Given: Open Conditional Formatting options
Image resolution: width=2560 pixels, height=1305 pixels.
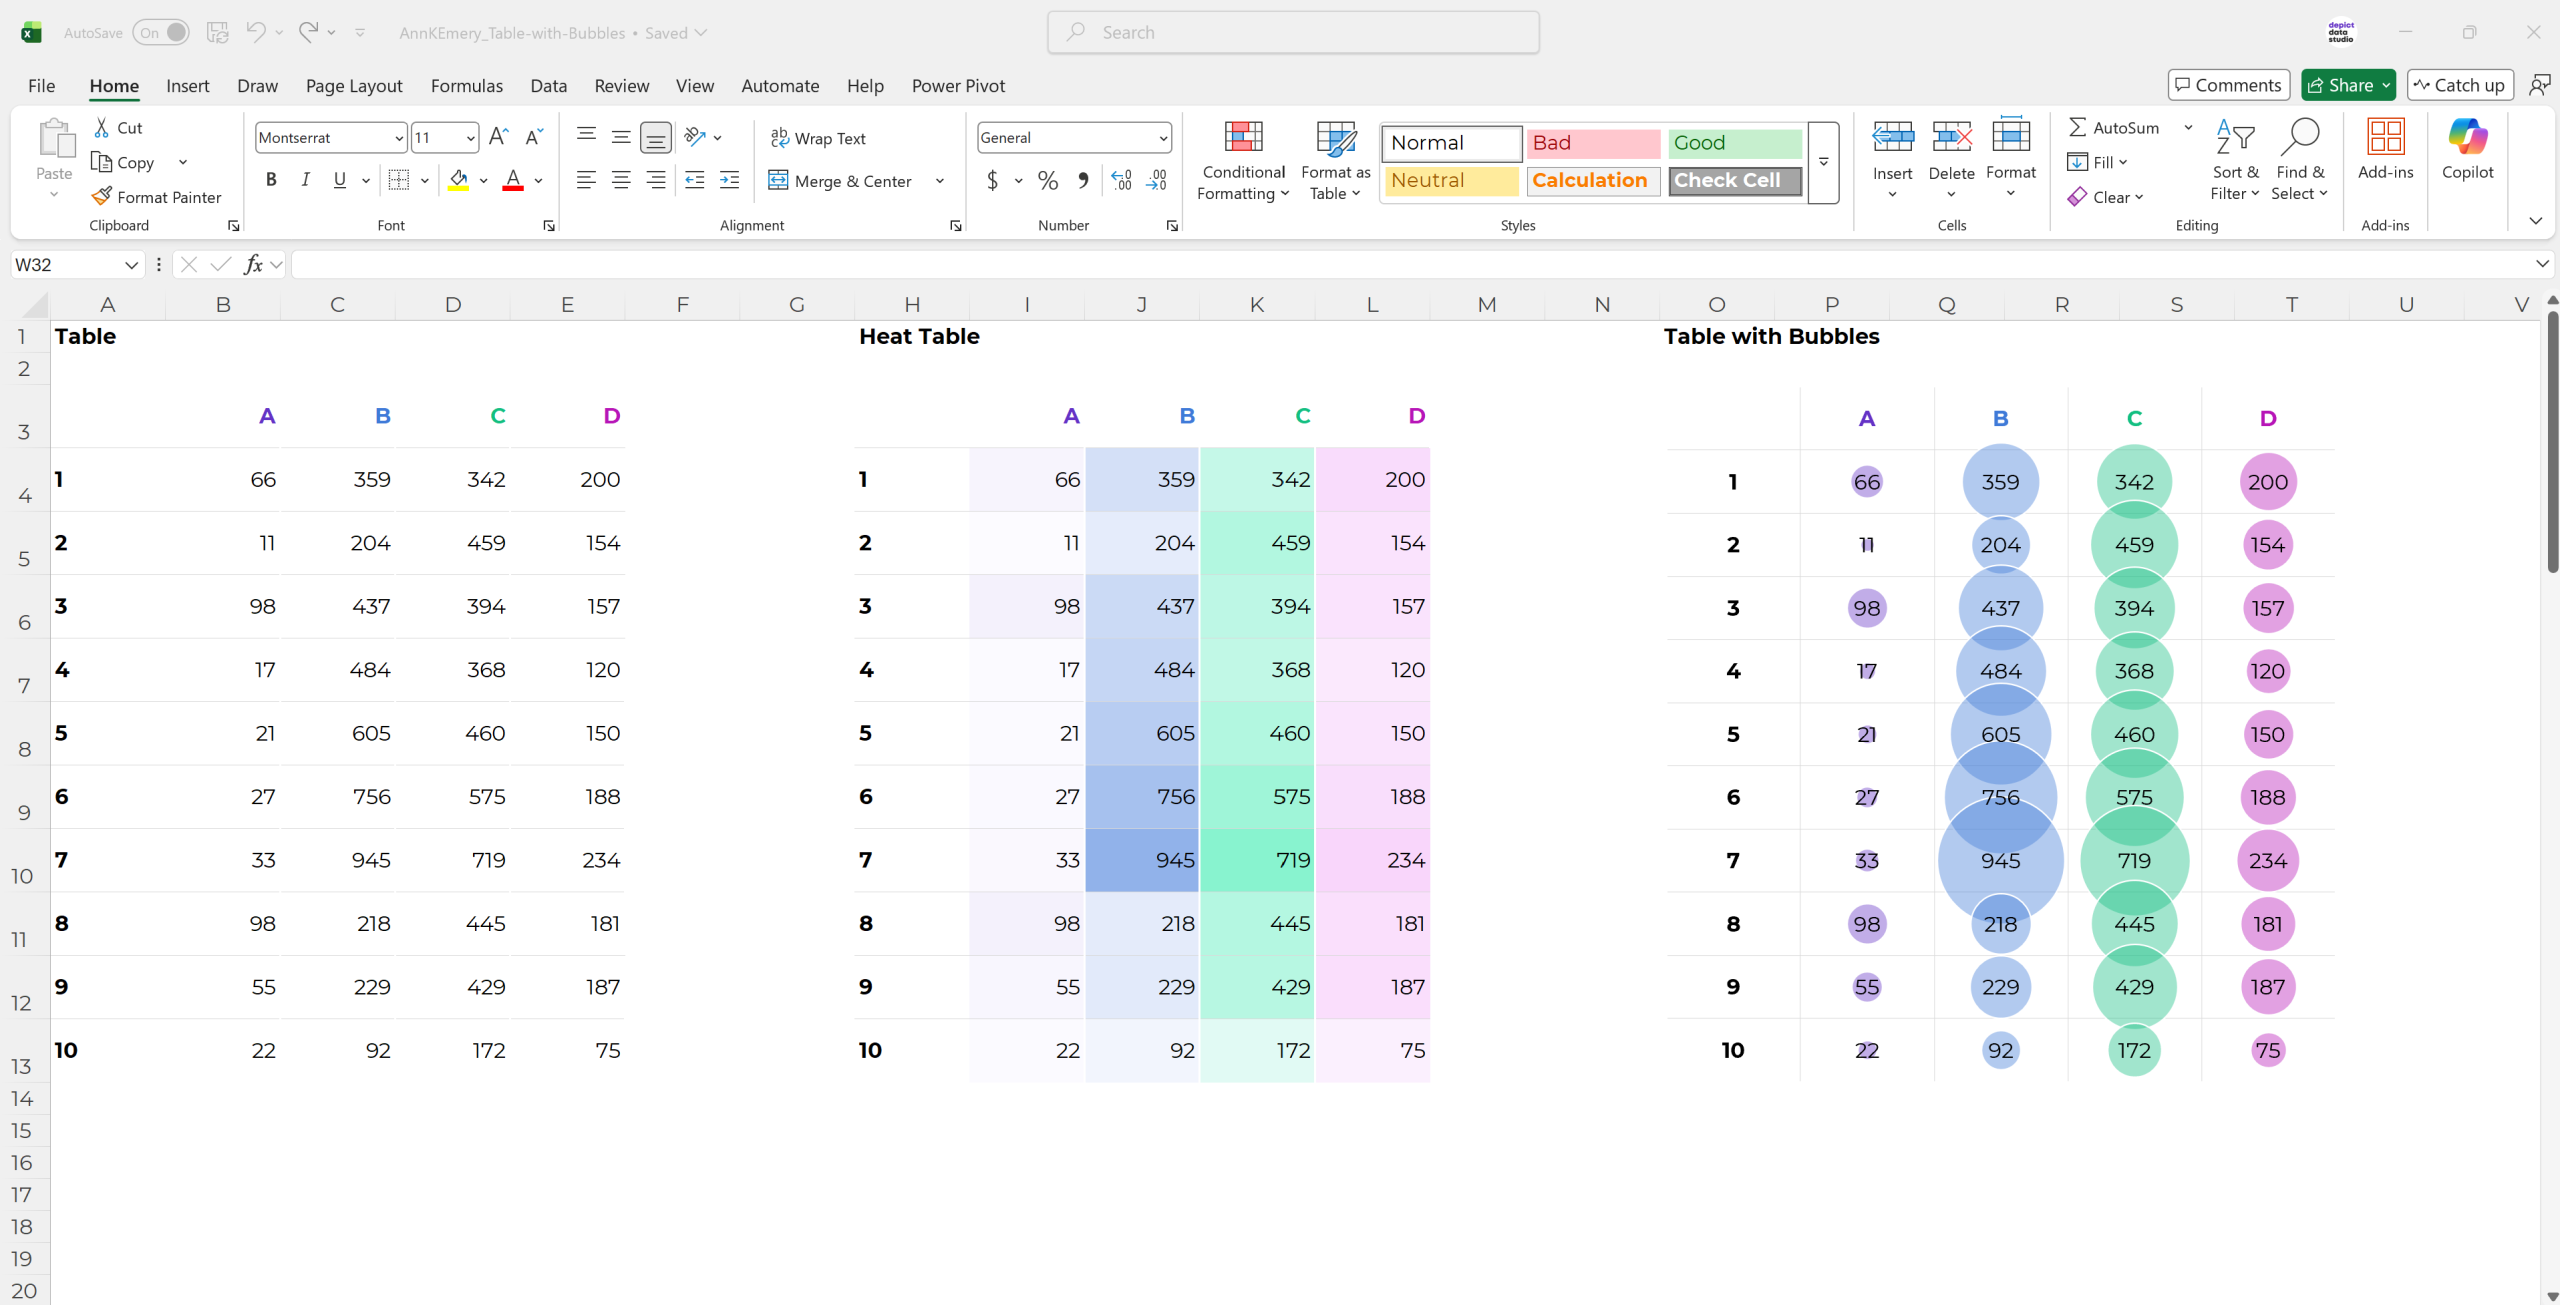Looking at the screenshot, I should [1241, 160].
